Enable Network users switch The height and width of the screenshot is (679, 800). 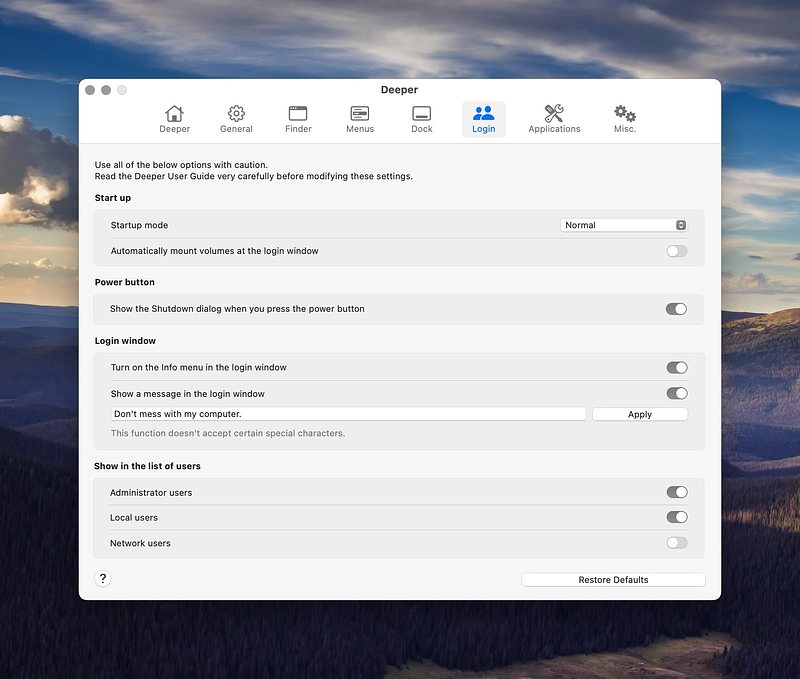tap(677, 543)
